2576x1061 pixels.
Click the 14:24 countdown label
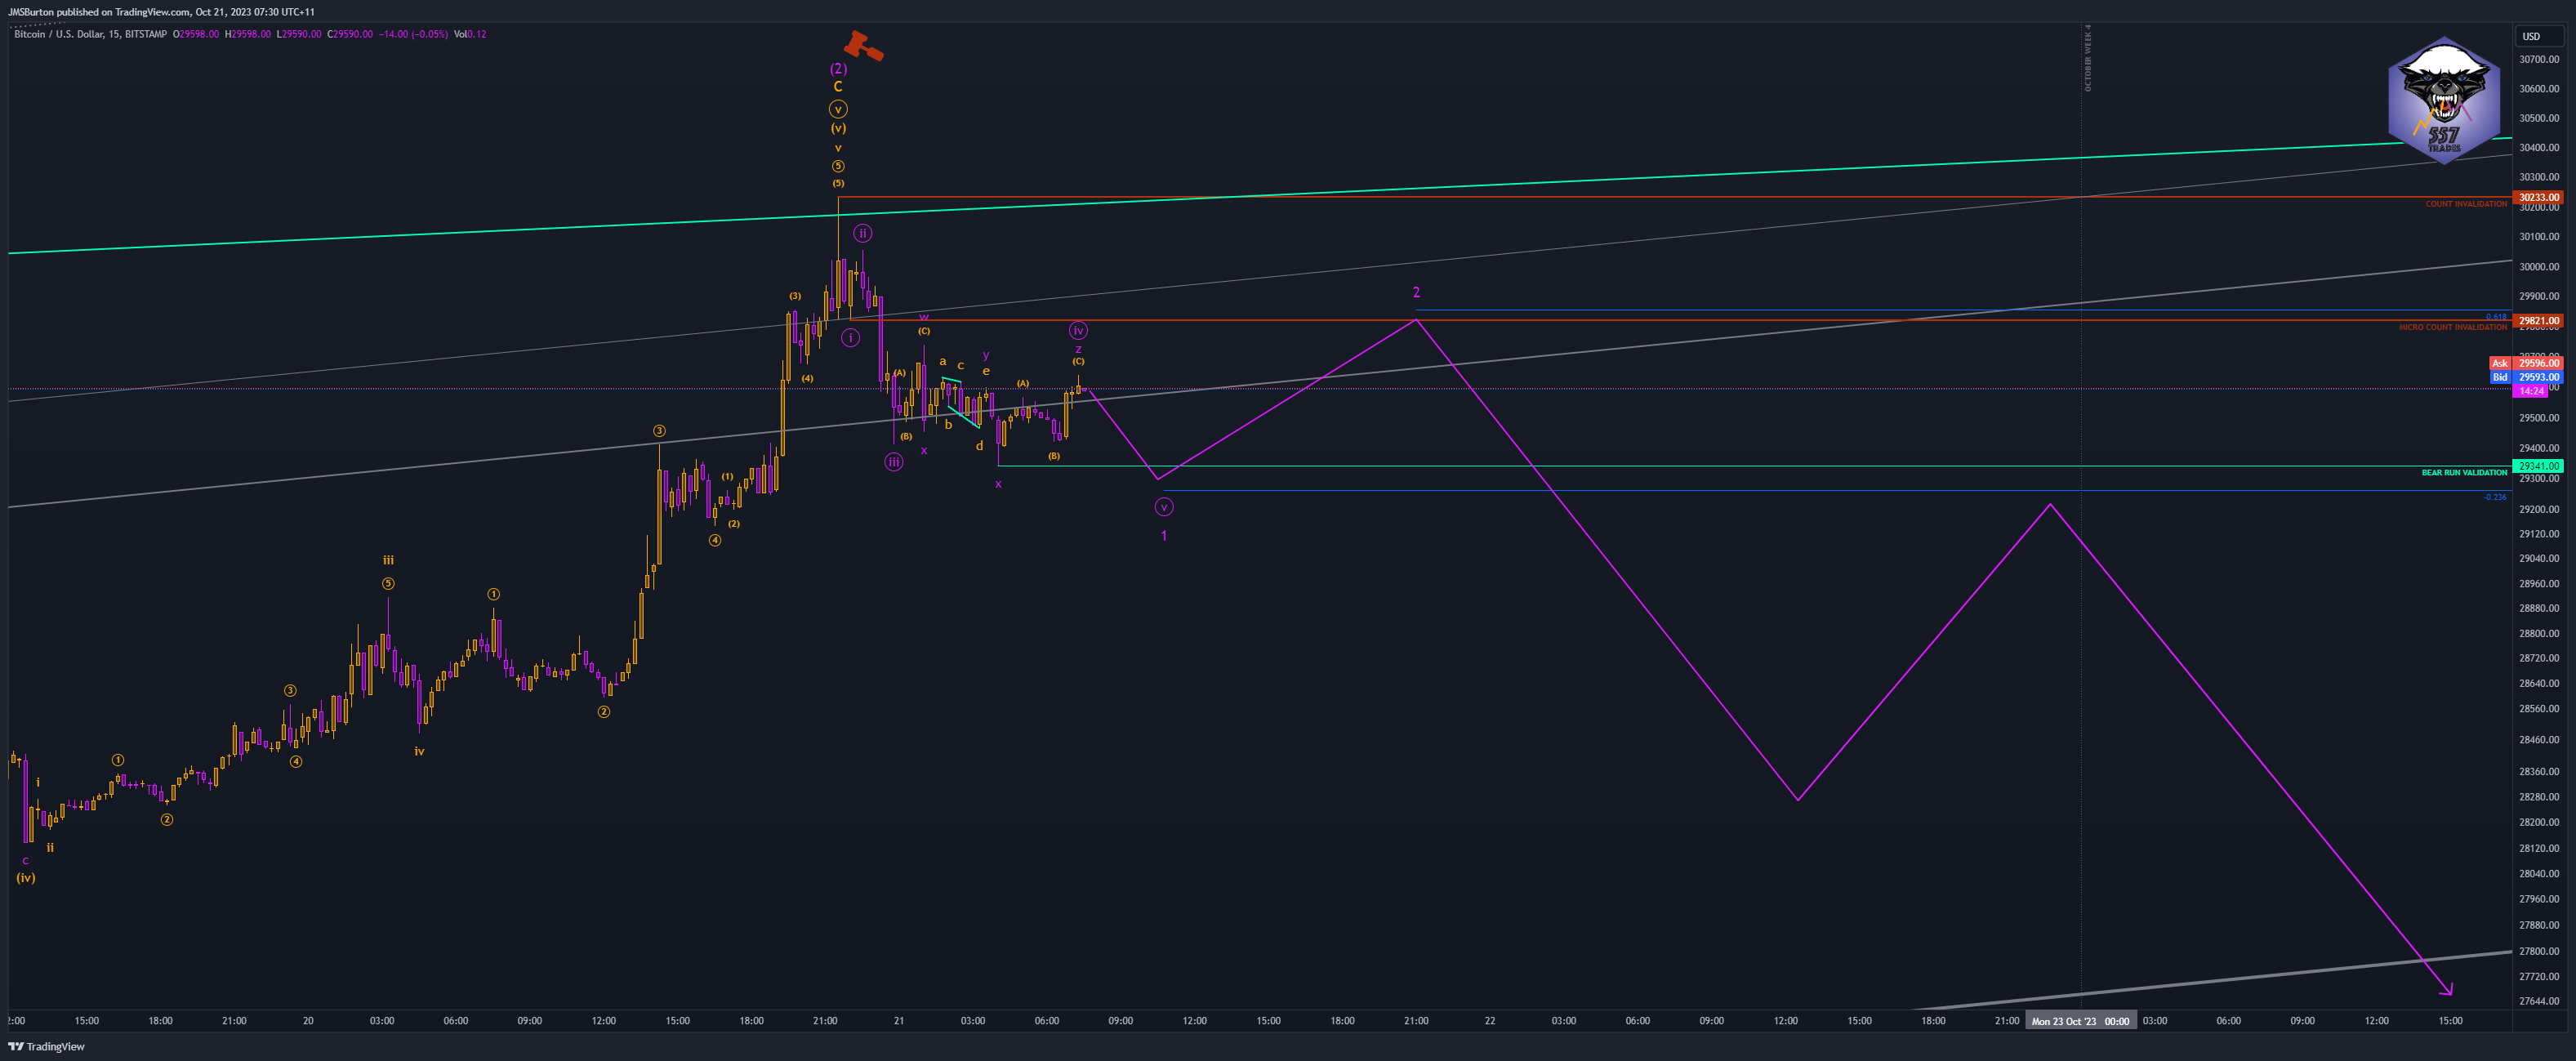2531,391
